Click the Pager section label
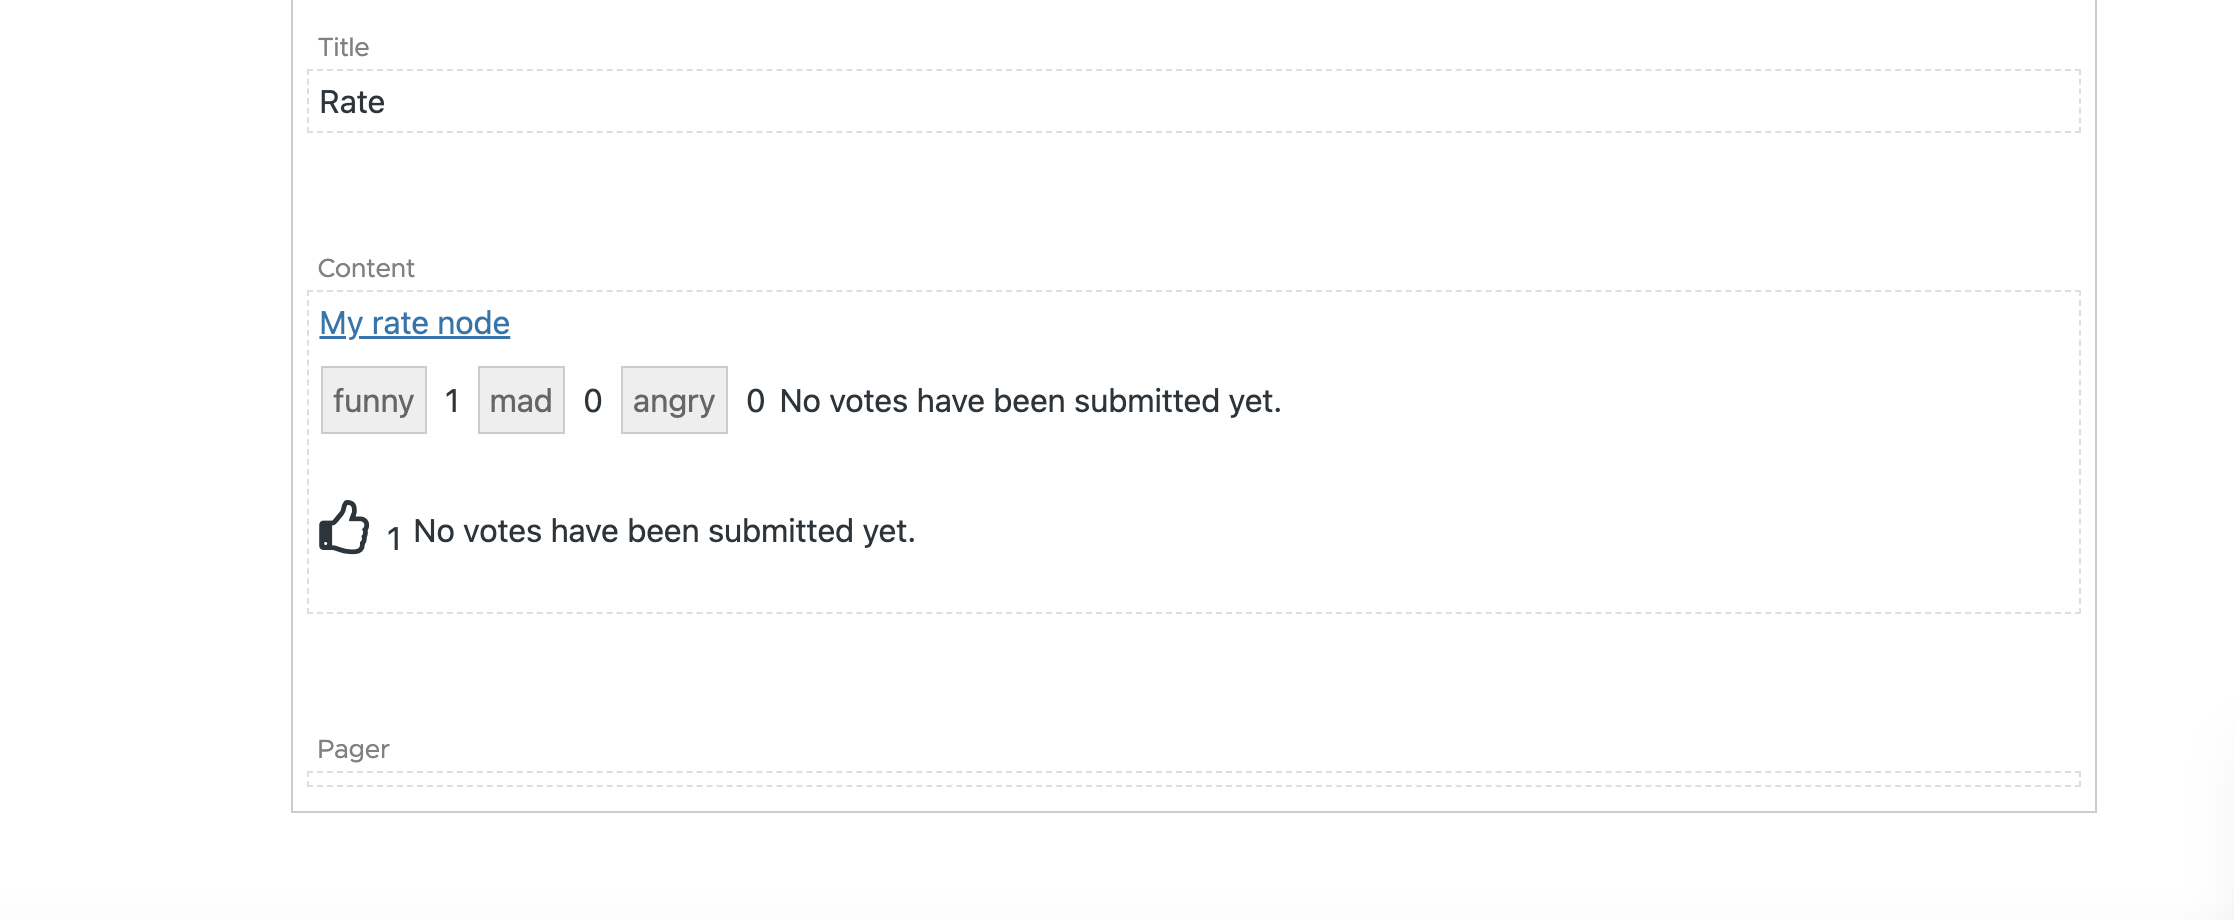Screen dimensions: 2234x920 click(x=353, y=749)
